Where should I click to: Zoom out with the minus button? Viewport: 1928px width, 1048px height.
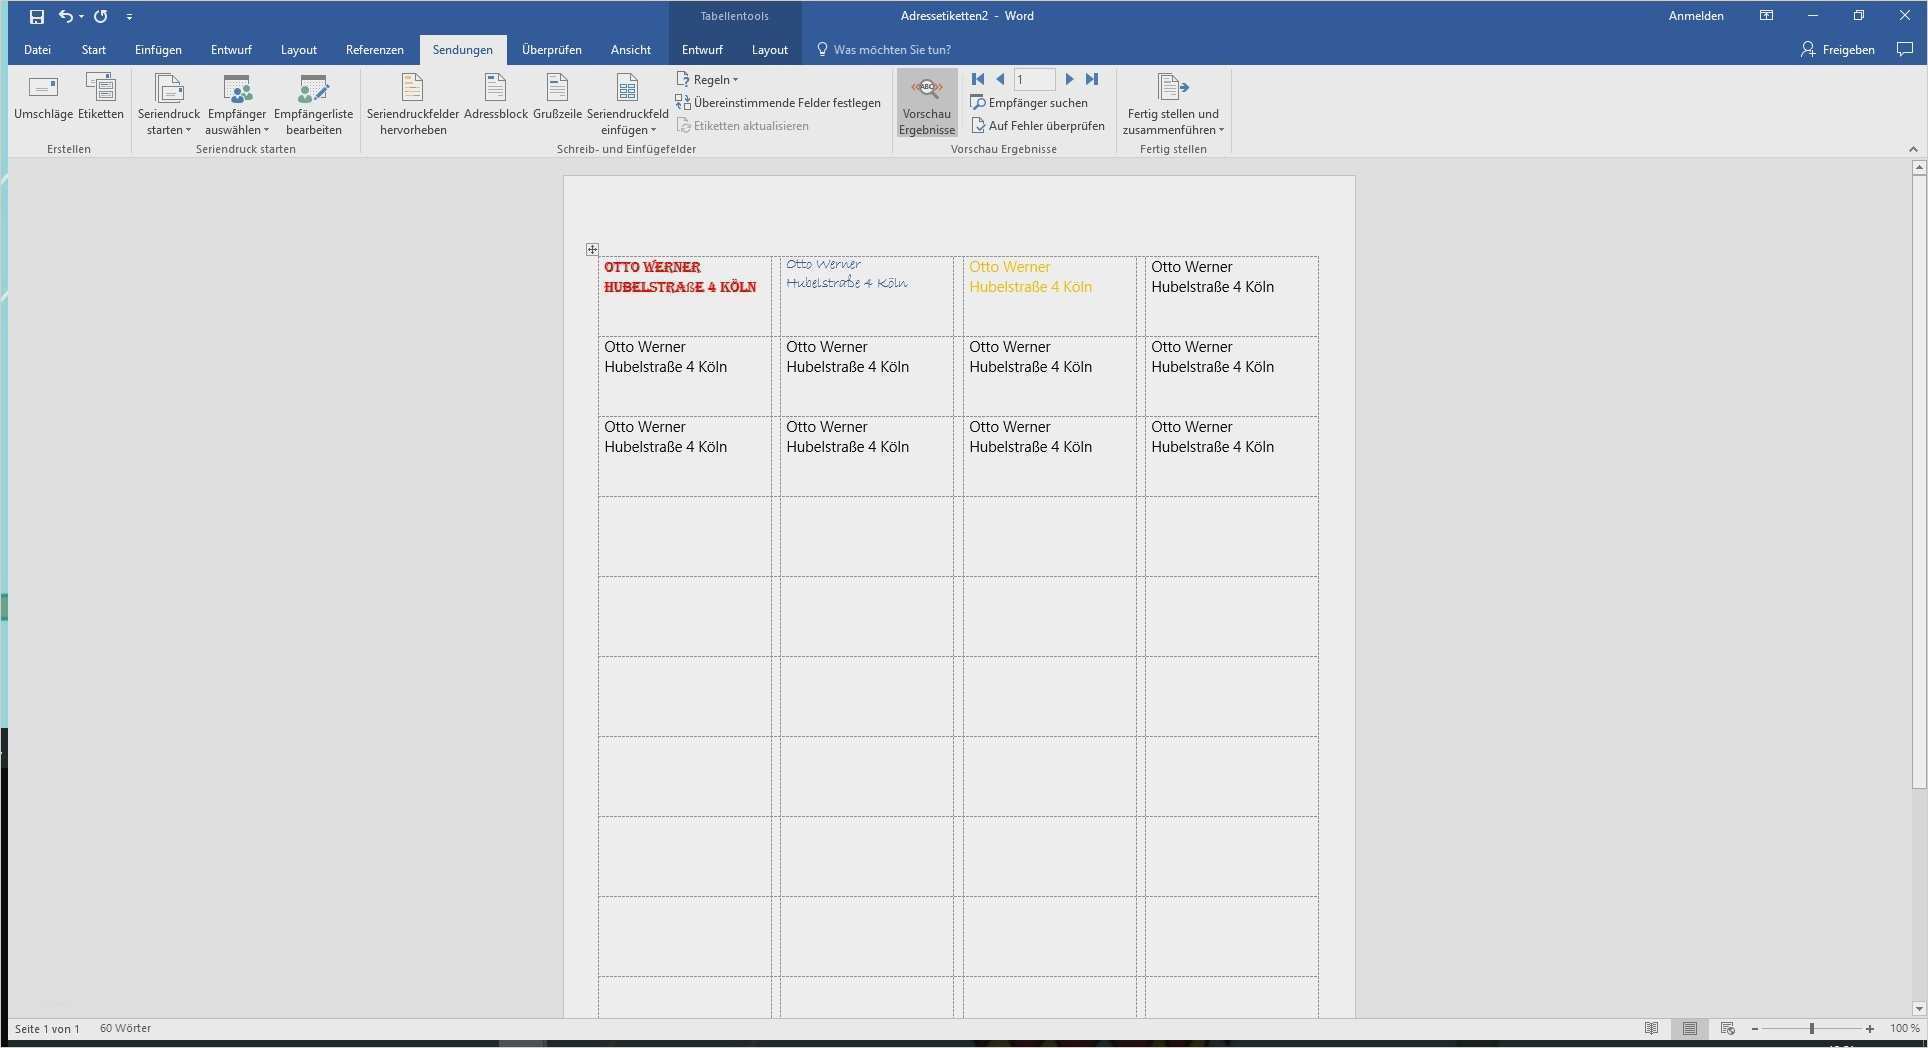coord(1755,1029)
